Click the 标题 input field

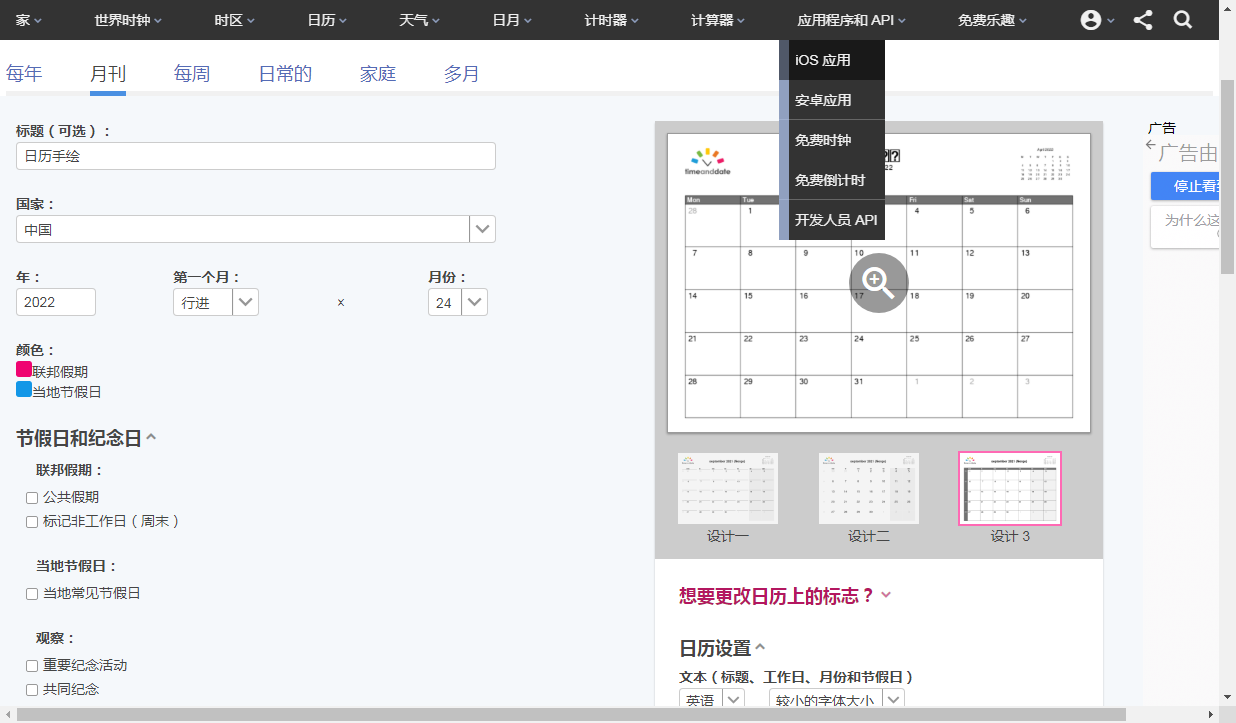click(x=256, y=156)
